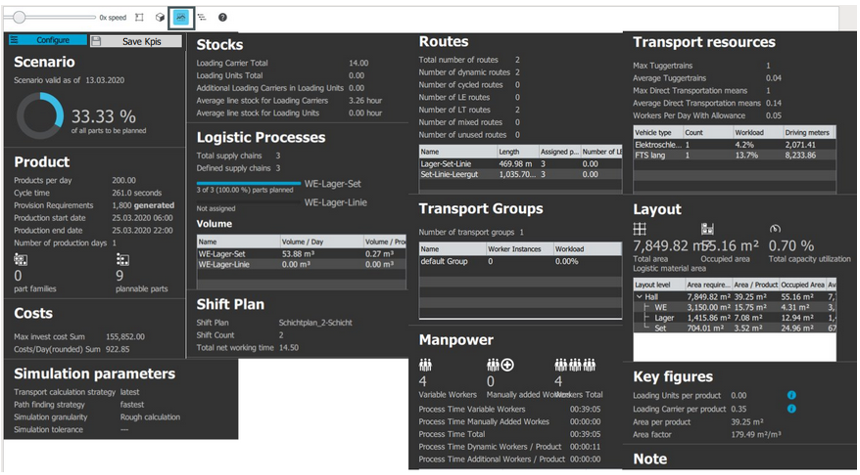Click the Manually added Workers plus icon

click(x=500, y=365)
